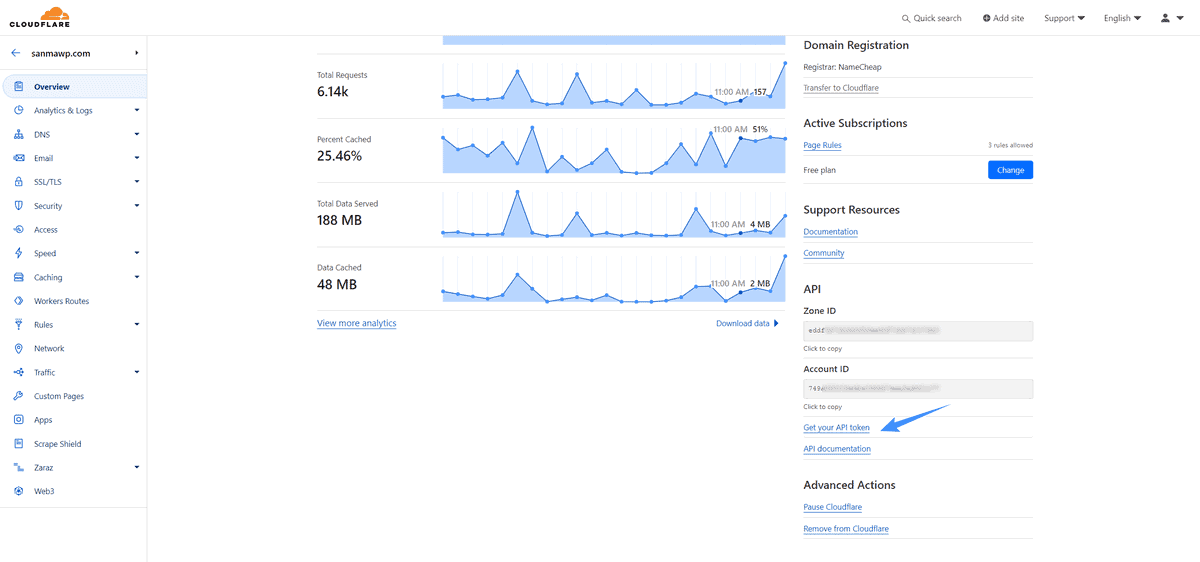The image size is (1200, 562).
Task: Select Overview in the sidebar
Action: [73, 87]
